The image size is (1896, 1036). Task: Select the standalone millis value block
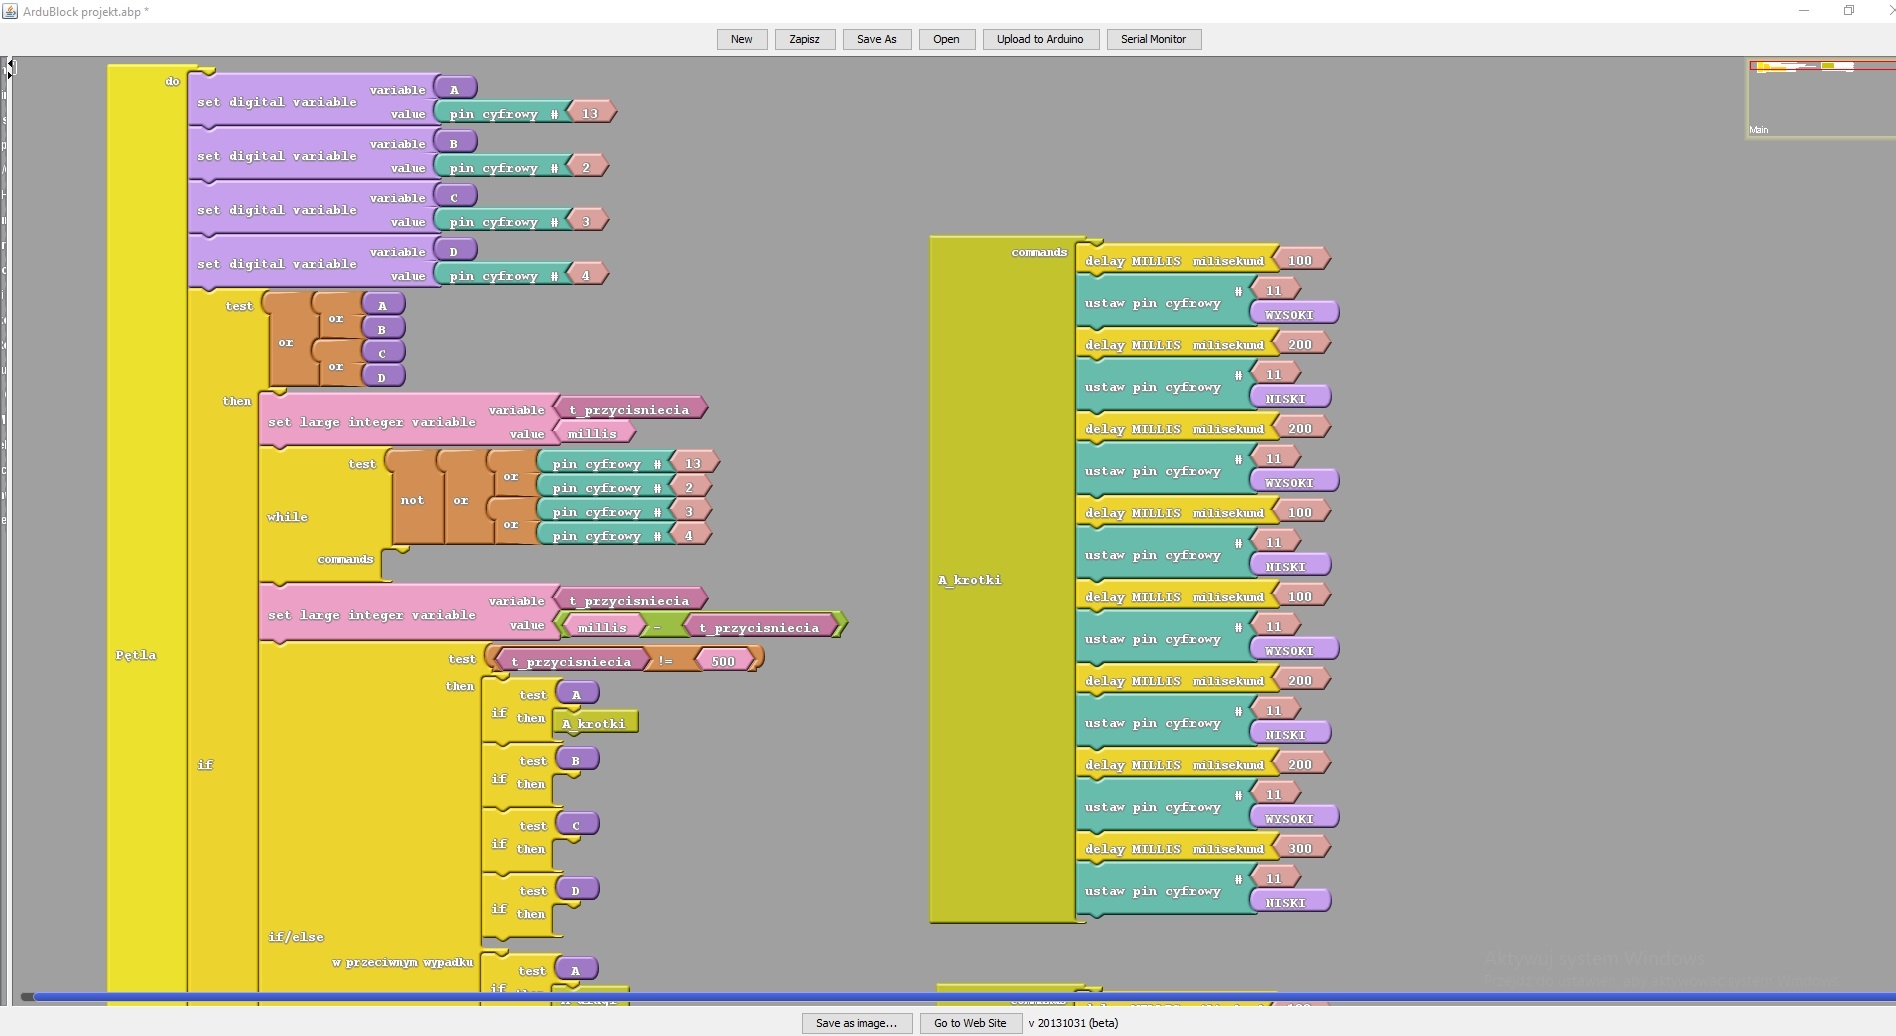point(593,433)
